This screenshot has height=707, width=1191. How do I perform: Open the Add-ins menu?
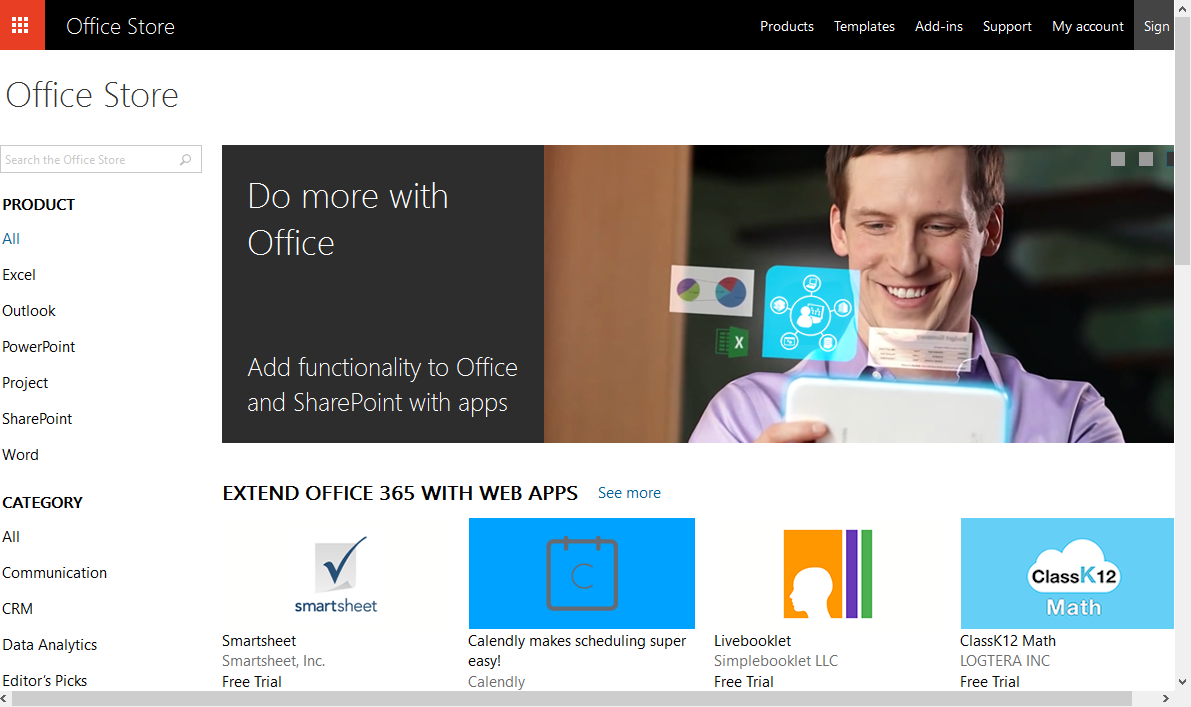click(939, 26)
